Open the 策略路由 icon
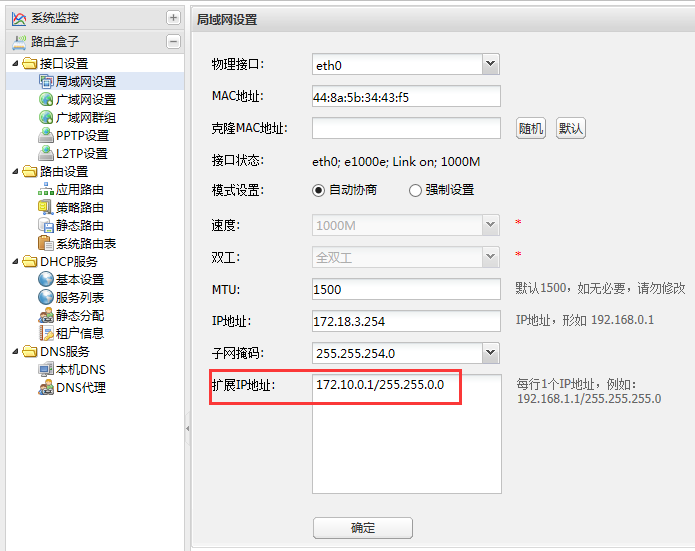Screen dimensions: 695x551 coord(46,207)
